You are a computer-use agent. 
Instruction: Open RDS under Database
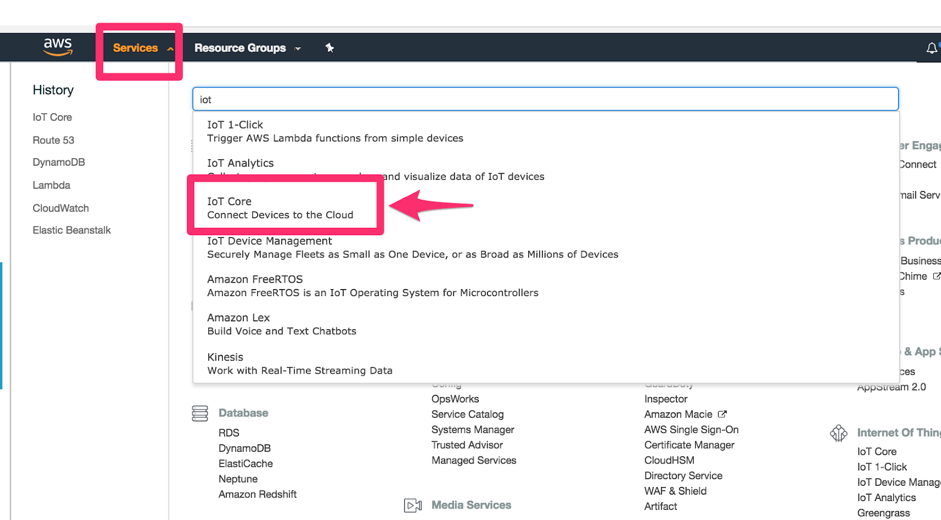click(x=228, y=433)
